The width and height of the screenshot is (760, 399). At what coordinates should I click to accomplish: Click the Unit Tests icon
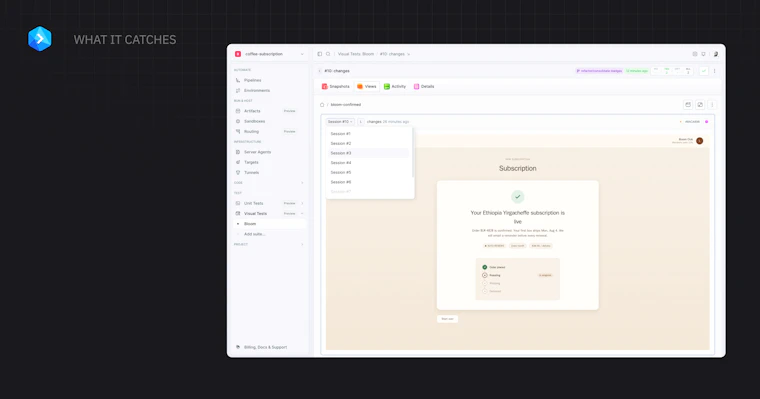click(238, 203)
